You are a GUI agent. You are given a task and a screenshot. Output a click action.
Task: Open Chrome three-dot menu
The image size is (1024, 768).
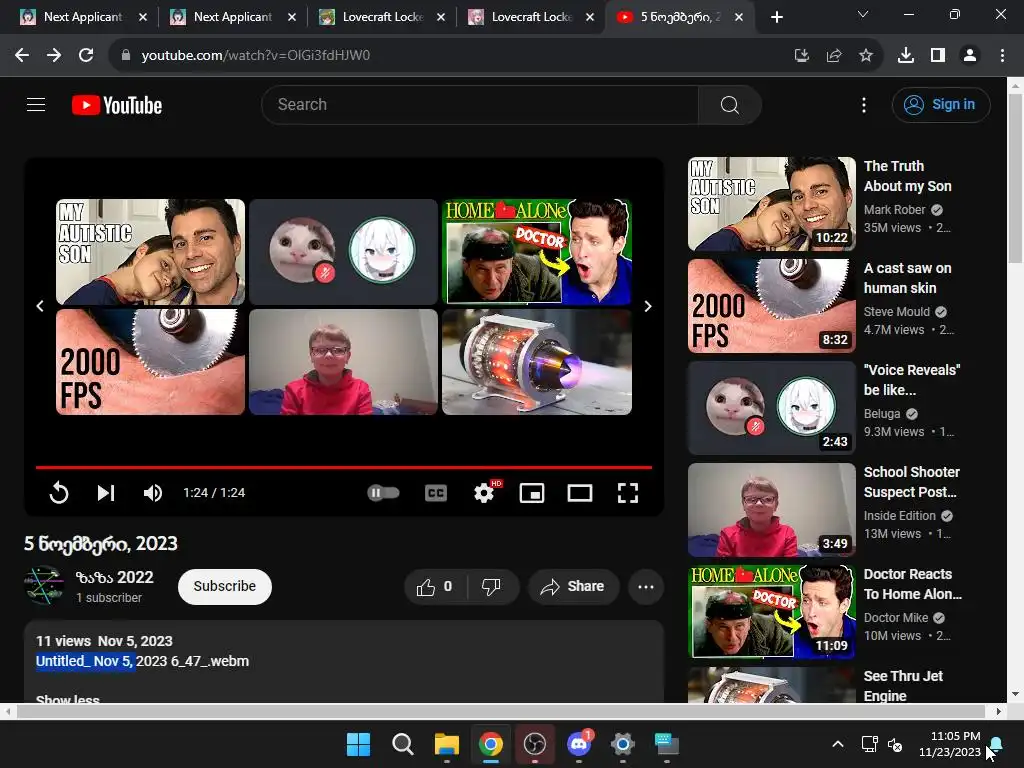point(1002,56)
